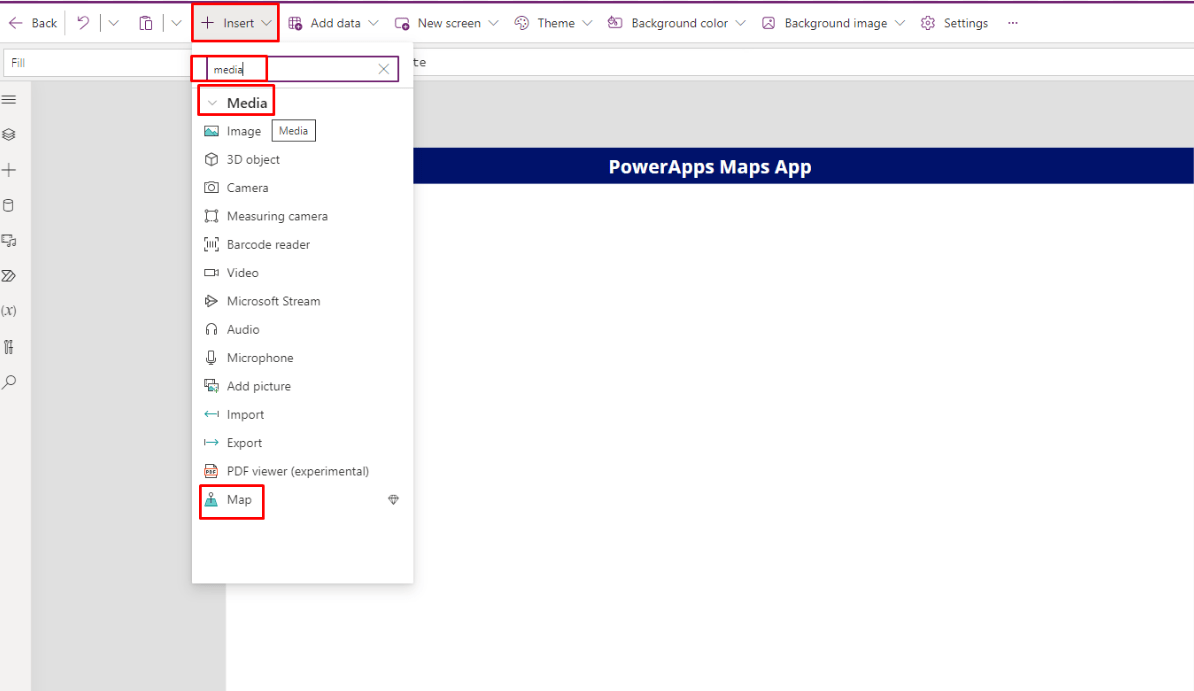This screenshot has height=691, width=1194.
Task: Select the Data sources icon
Action: [x=9, y=204]
